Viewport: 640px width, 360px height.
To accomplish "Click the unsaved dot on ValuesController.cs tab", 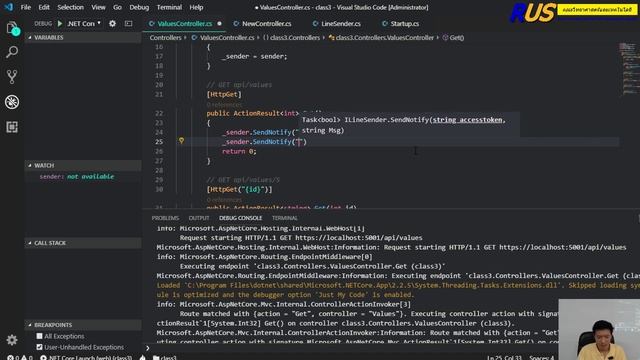I will [220, 24].
